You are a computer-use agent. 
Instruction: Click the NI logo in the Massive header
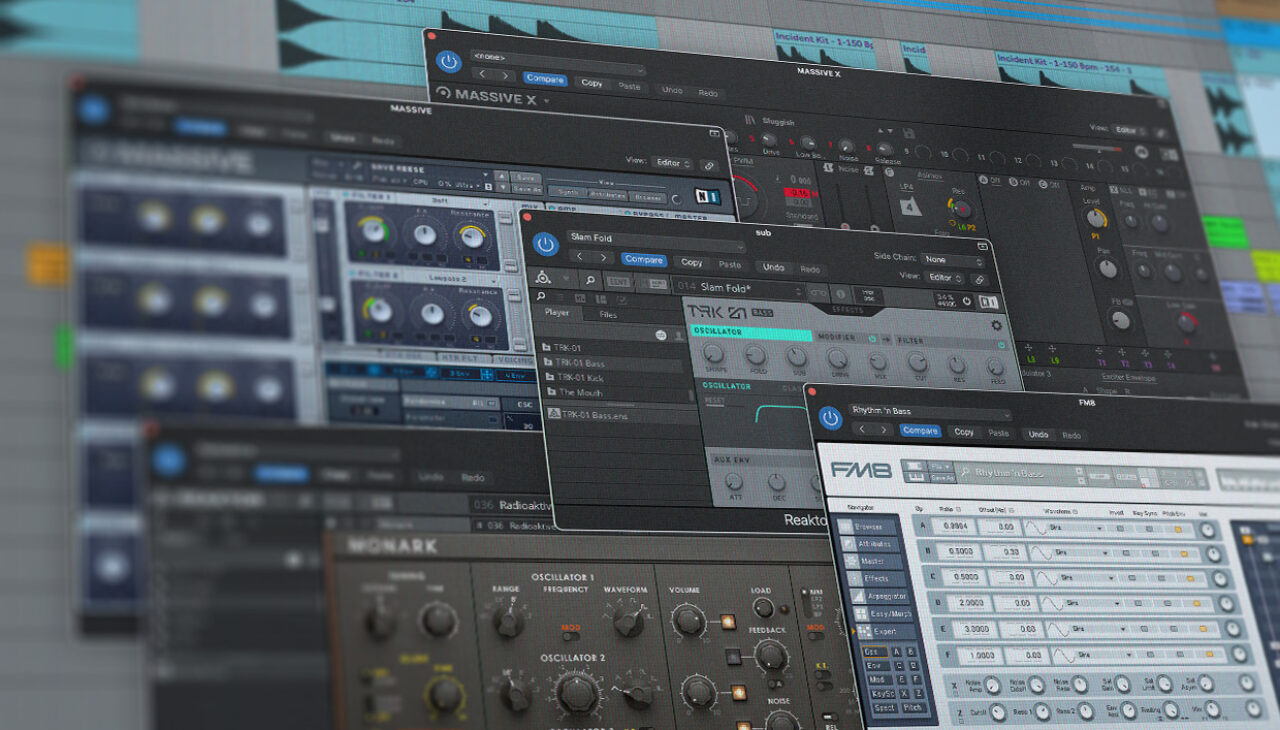coord(707,196)
